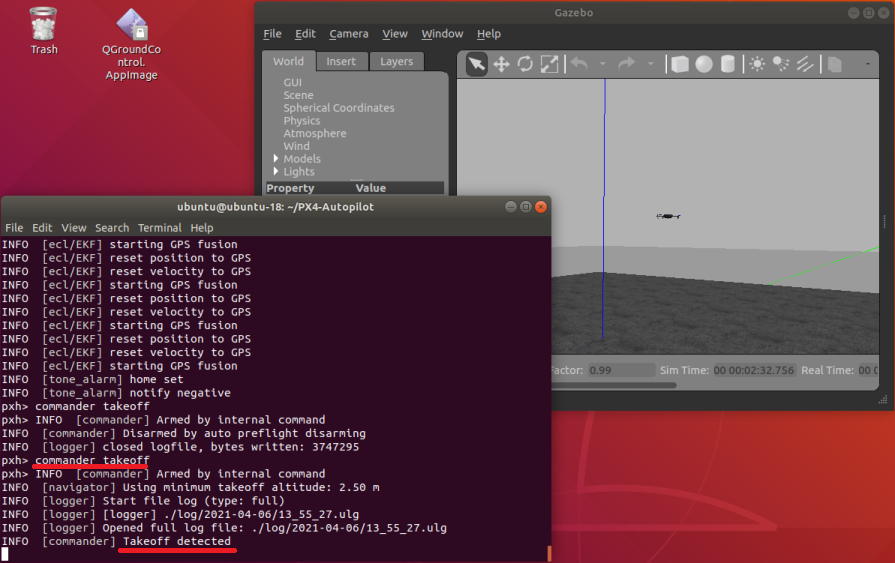Expand the Lights tree node
This screenshot has height=563, width=895.
(x=276, y=171)
